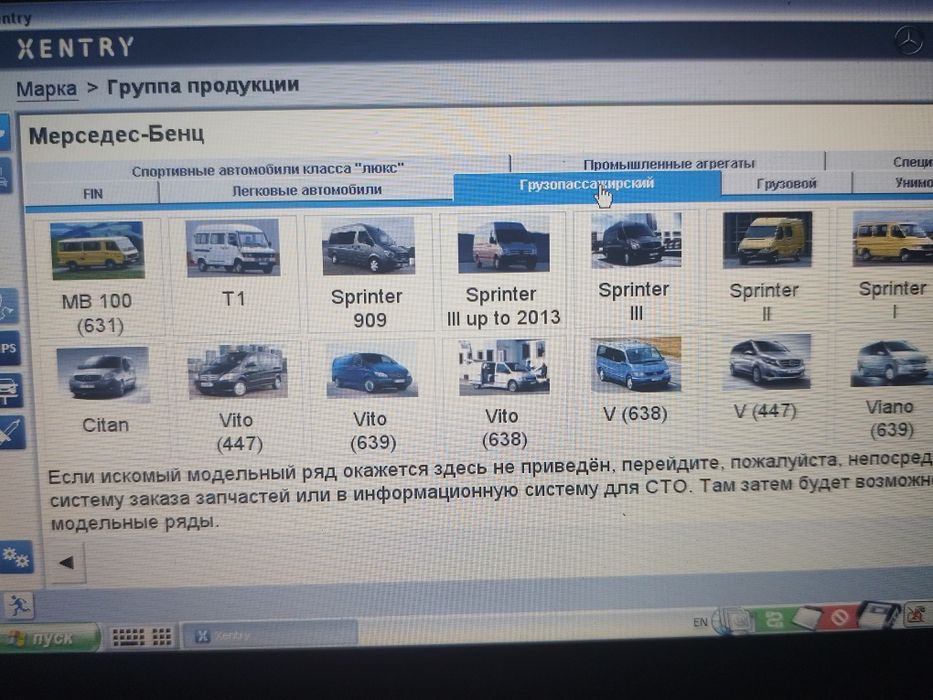This screenshot has height=700, width=933.
Task: Click the Марка breadcrumb link
Action: pyautogui.click(x=46, y=89)
